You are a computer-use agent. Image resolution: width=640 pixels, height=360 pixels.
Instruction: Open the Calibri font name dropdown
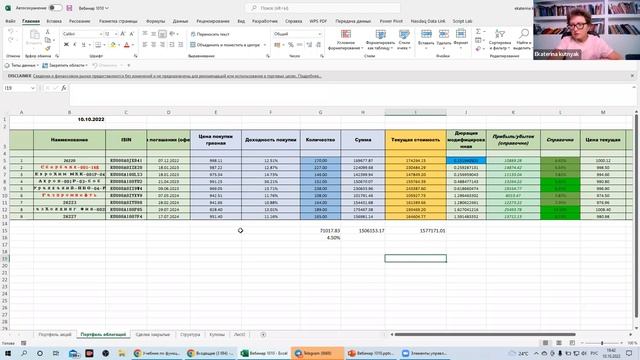[101, 34]
